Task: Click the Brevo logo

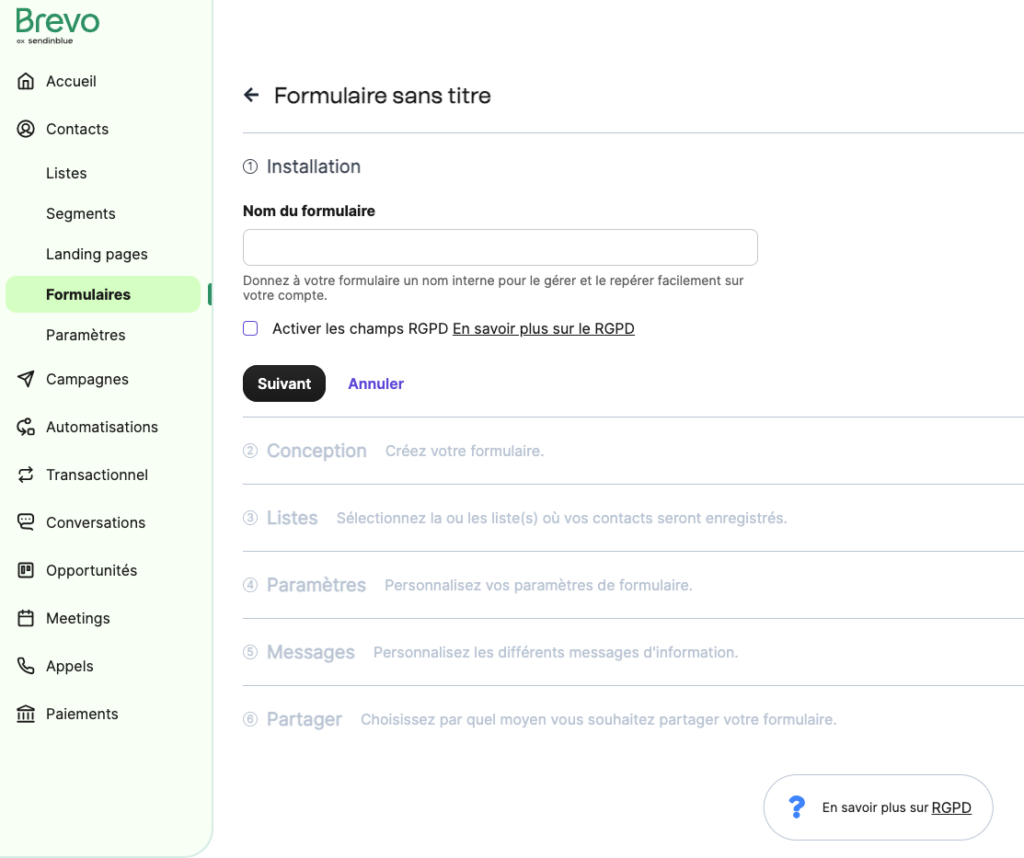Action: point(57,24)
